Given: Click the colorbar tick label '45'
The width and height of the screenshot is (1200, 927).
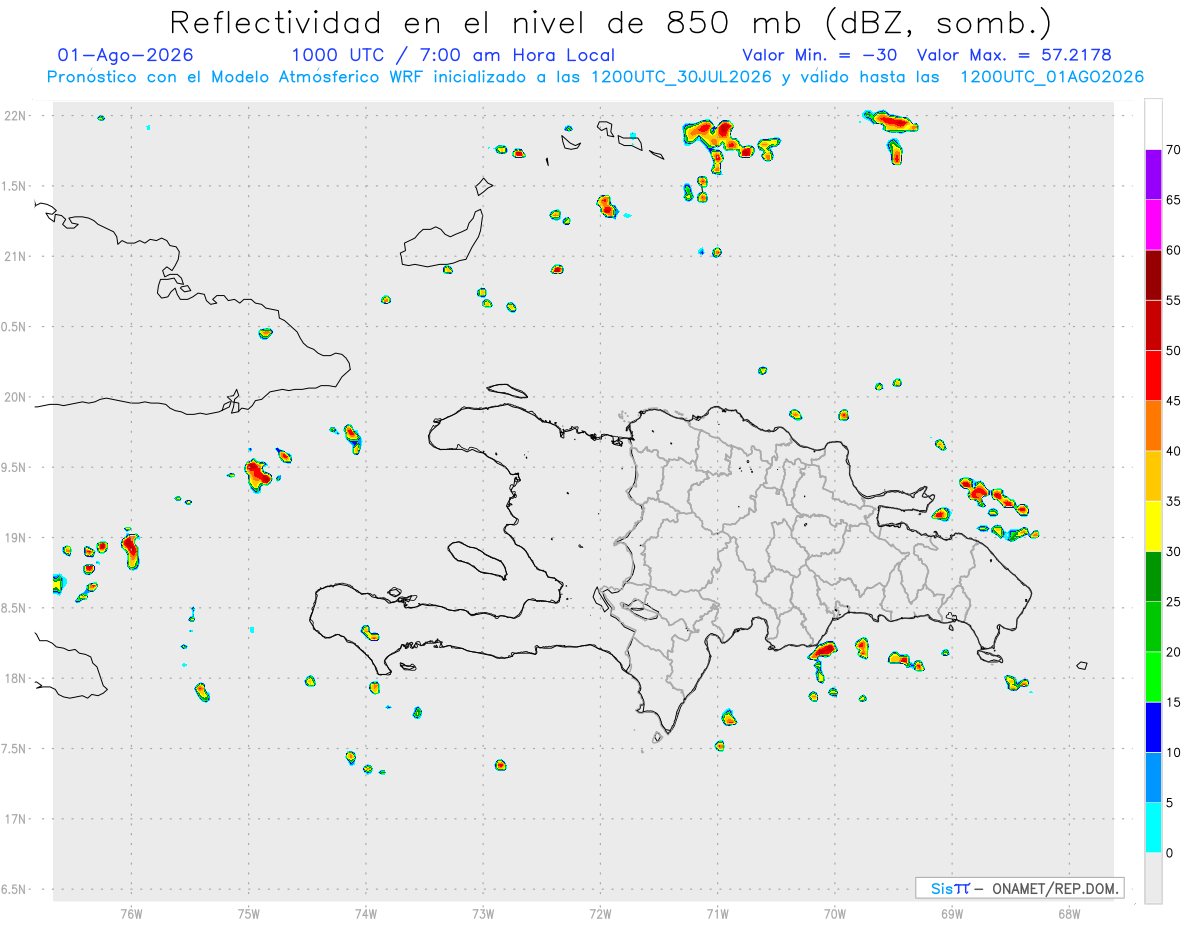Looking at the screenshot, I should click(1173, 401).
